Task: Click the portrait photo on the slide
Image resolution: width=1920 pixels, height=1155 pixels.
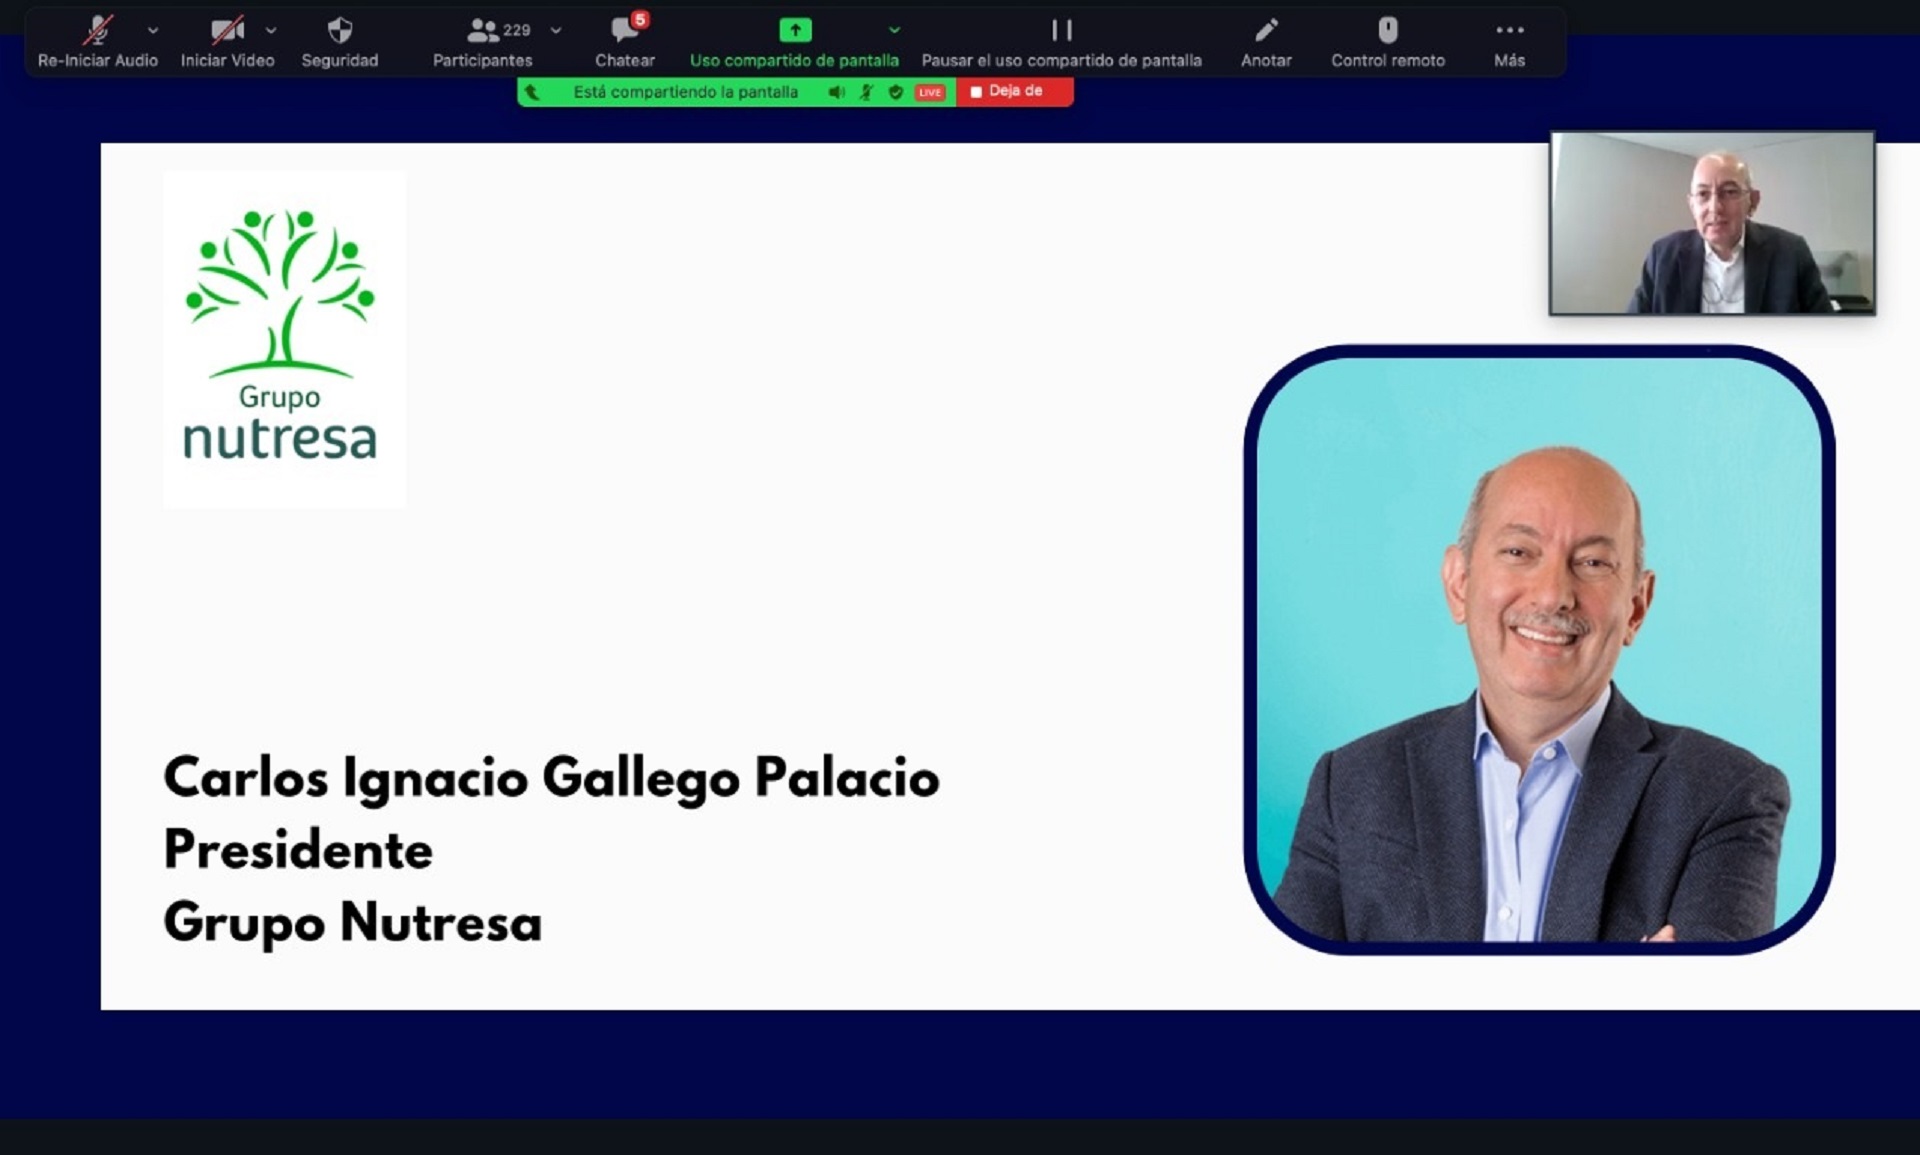Action: (x=1539, y=649)
